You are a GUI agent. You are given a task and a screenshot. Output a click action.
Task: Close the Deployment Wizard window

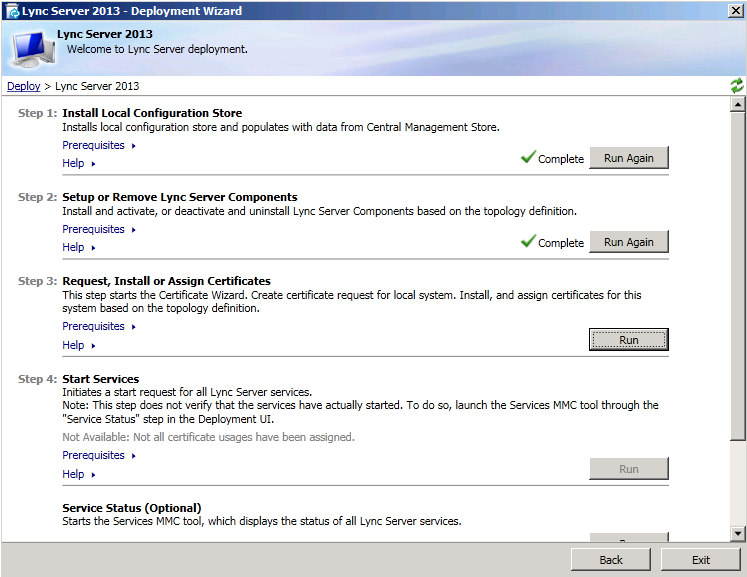(736, 10)
